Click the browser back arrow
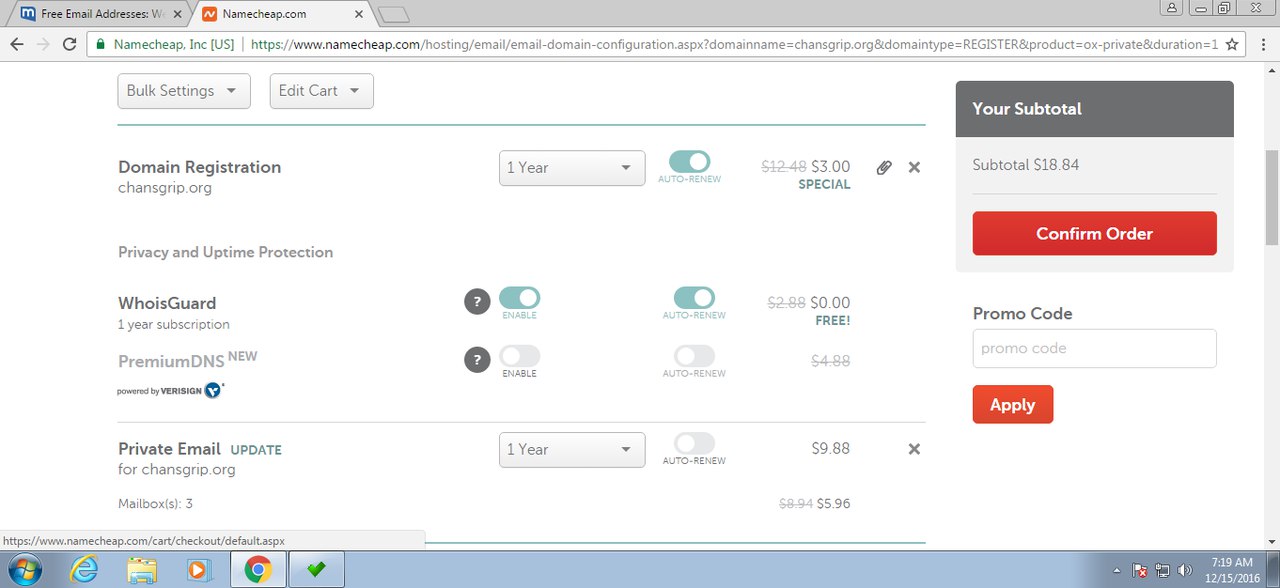Image resolution: width=1280 pixels, height=588 pixels. pos(17,44)
